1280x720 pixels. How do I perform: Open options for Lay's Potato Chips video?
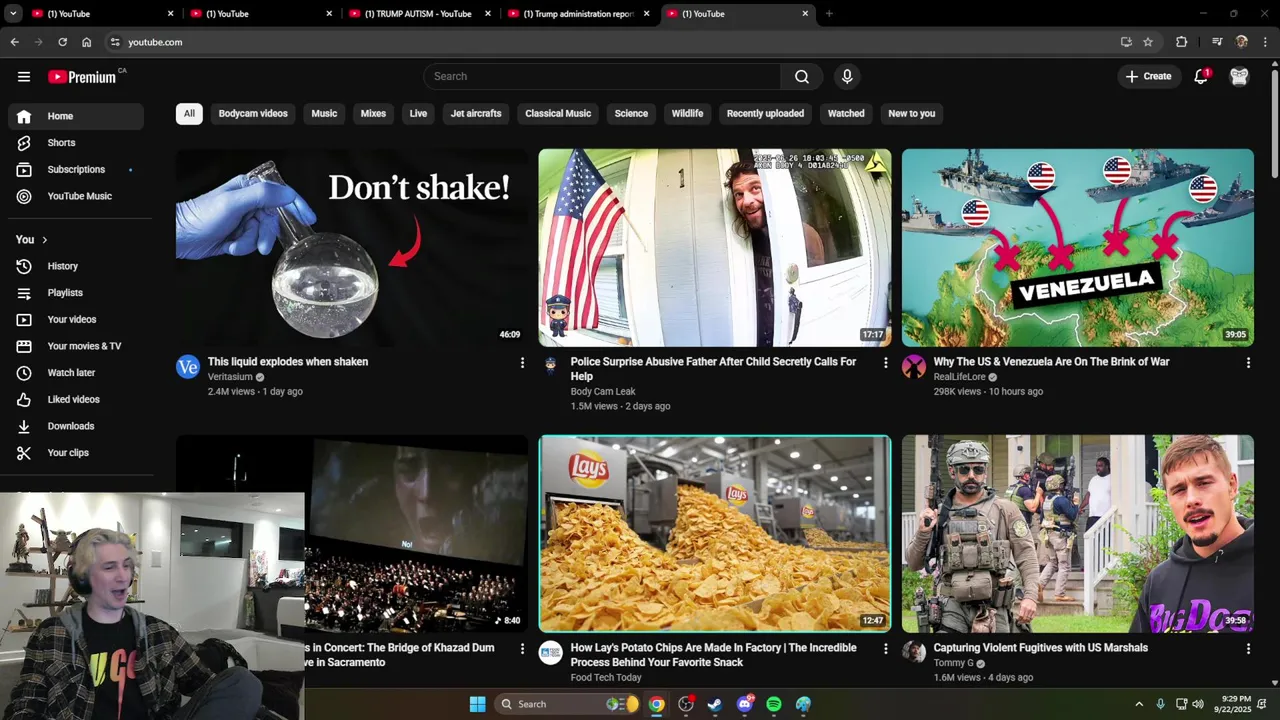pos(885,649)
